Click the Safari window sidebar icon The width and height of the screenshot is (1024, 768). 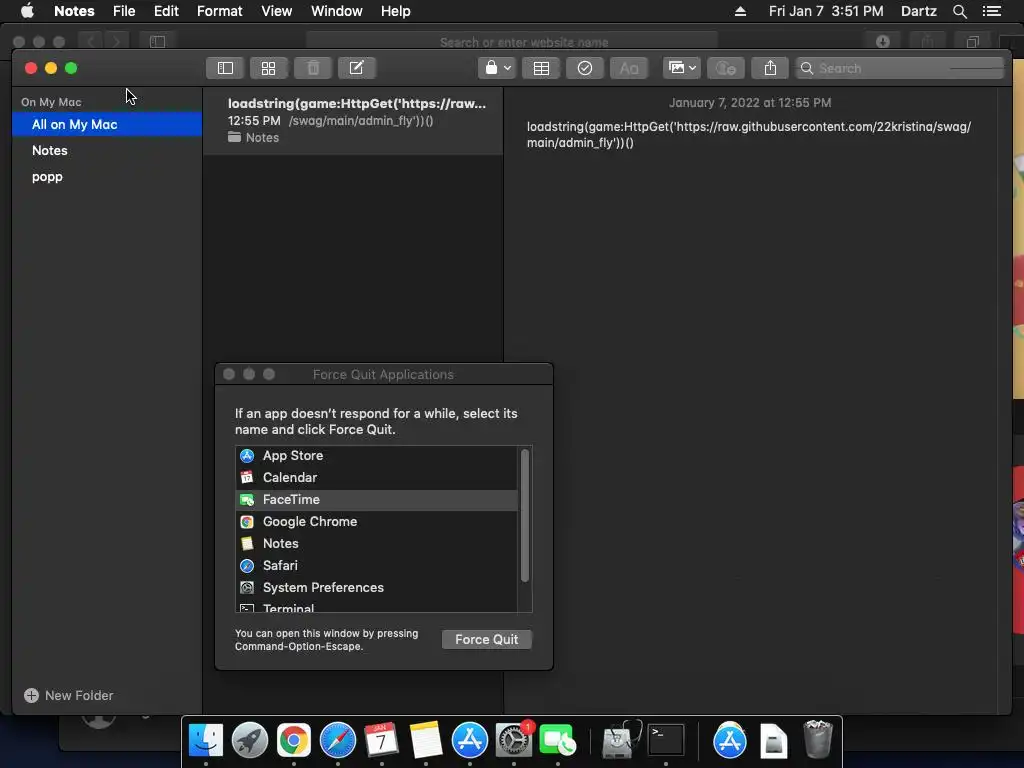pos(157,42)
